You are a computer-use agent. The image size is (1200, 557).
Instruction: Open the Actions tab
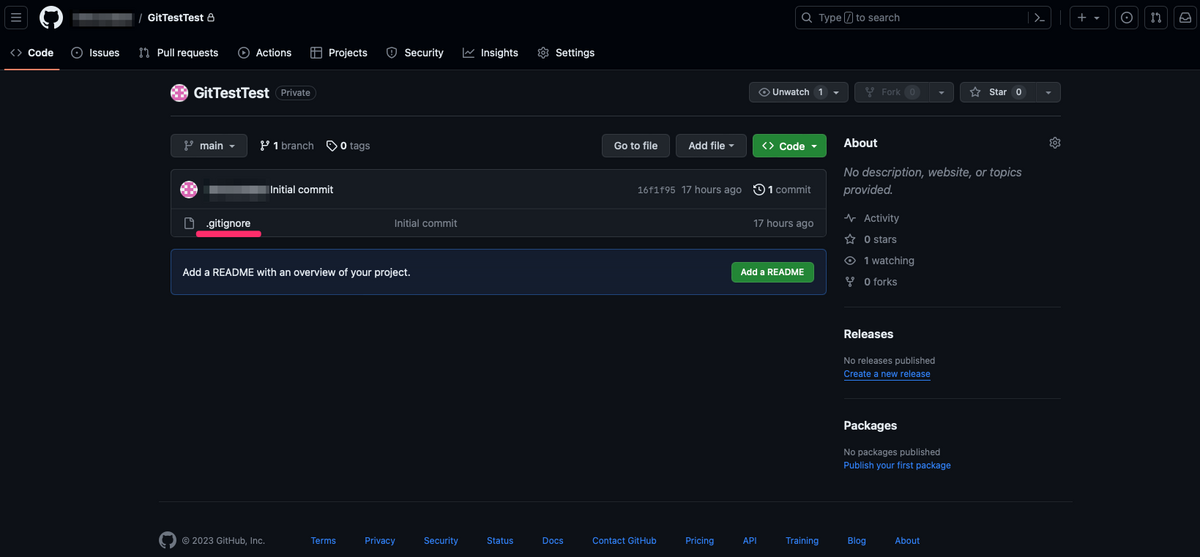click(265, 53)
